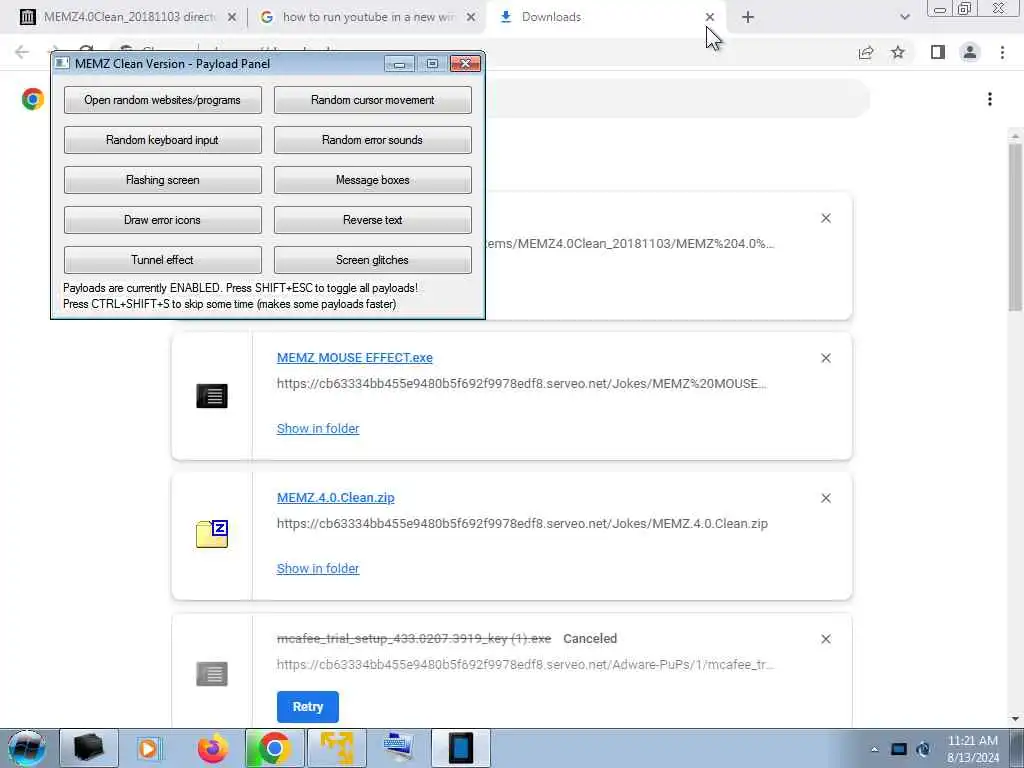This screenshot has height=768, width=1024.
Task: Show hidden system tray icons
Action: coord(874,749)
